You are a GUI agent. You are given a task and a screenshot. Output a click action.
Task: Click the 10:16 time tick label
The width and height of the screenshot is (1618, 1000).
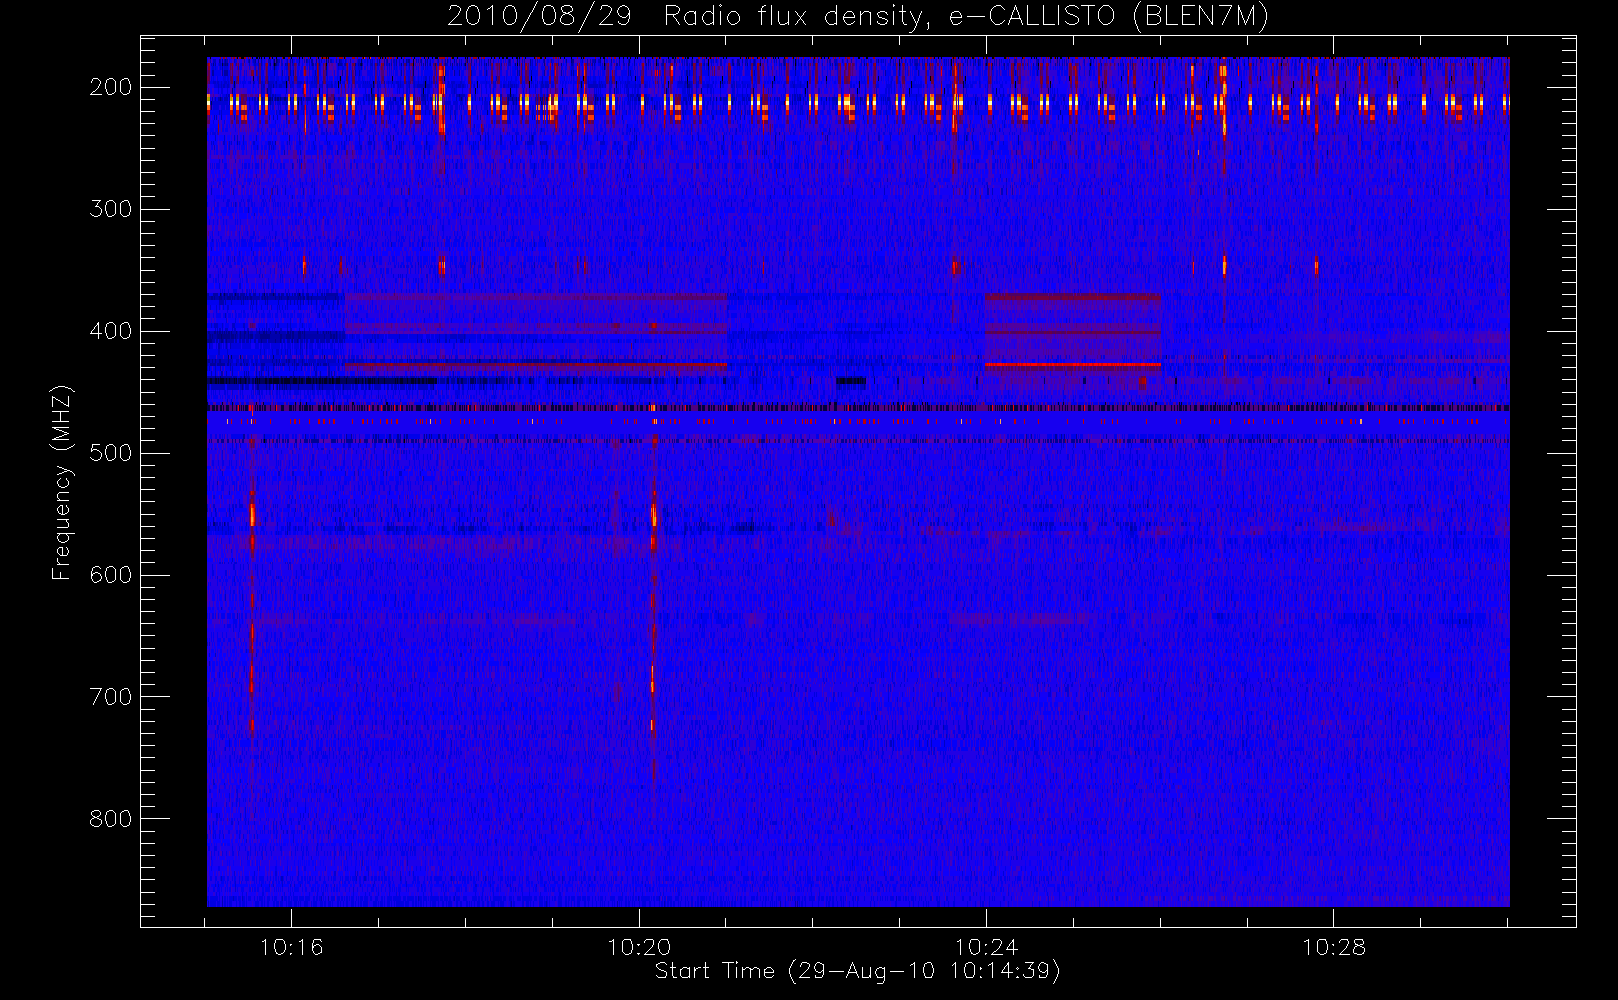coord(291,947)
